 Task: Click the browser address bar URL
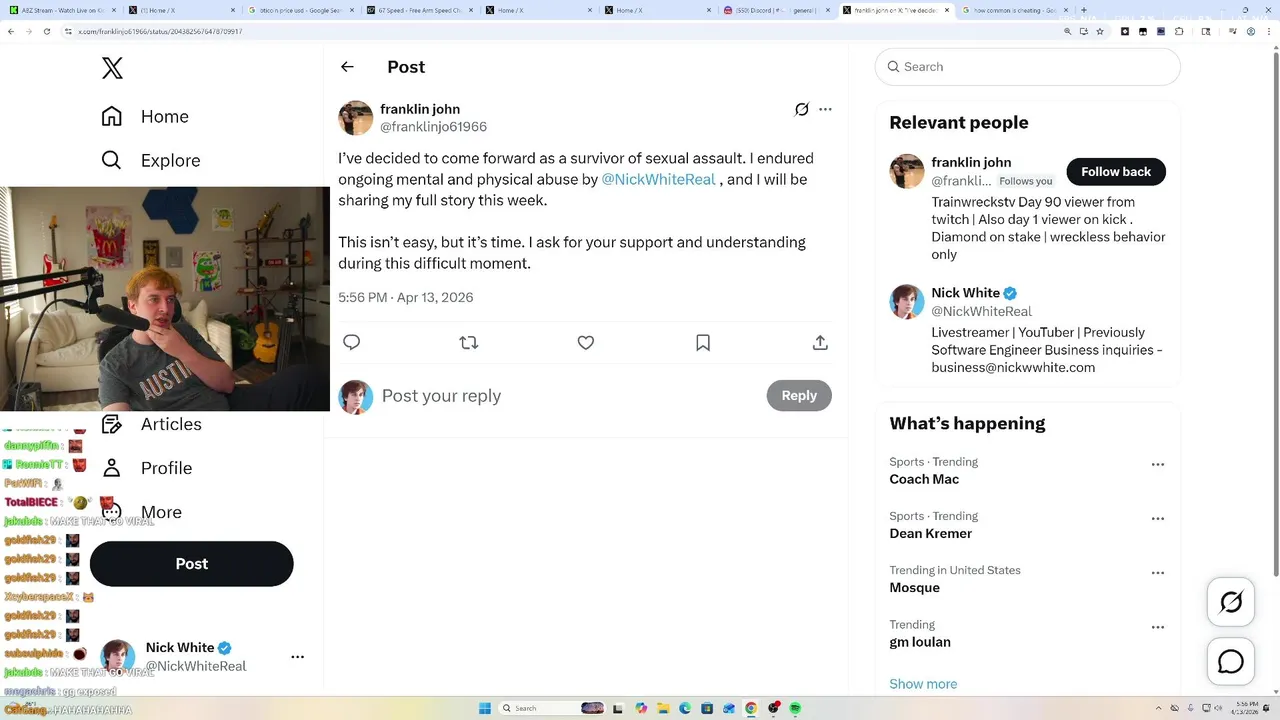160,31
